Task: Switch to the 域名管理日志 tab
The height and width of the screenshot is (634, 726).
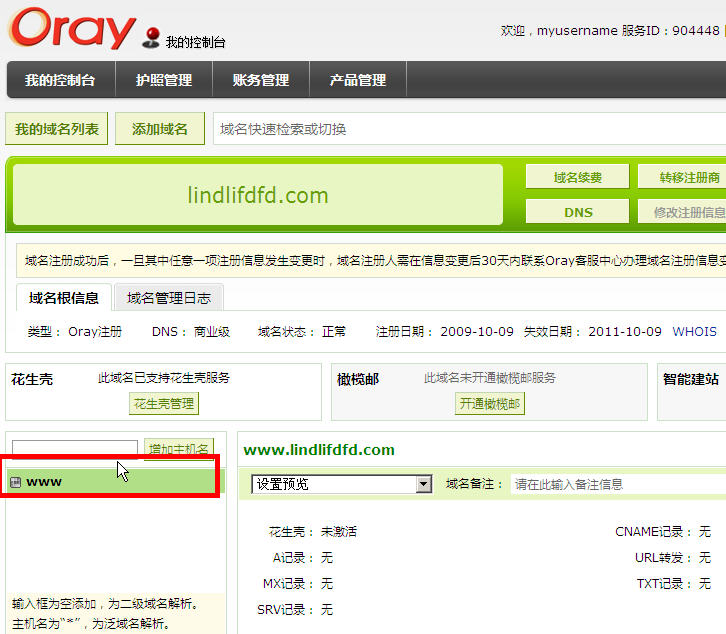Action: click(169, 298)
